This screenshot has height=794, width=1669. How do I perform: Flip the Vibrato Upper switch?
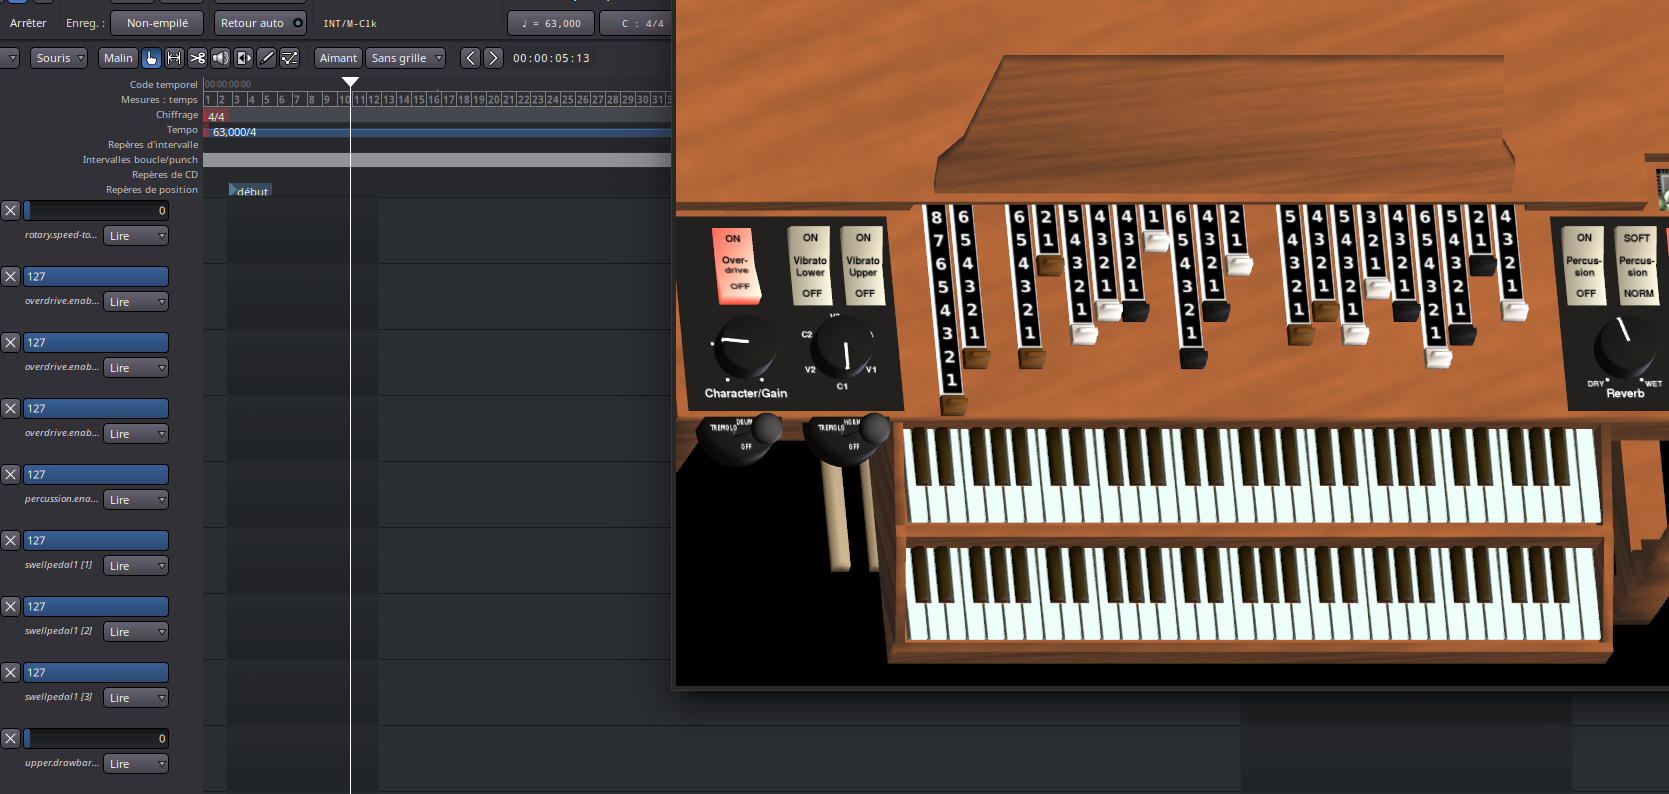tap(863, 265)
